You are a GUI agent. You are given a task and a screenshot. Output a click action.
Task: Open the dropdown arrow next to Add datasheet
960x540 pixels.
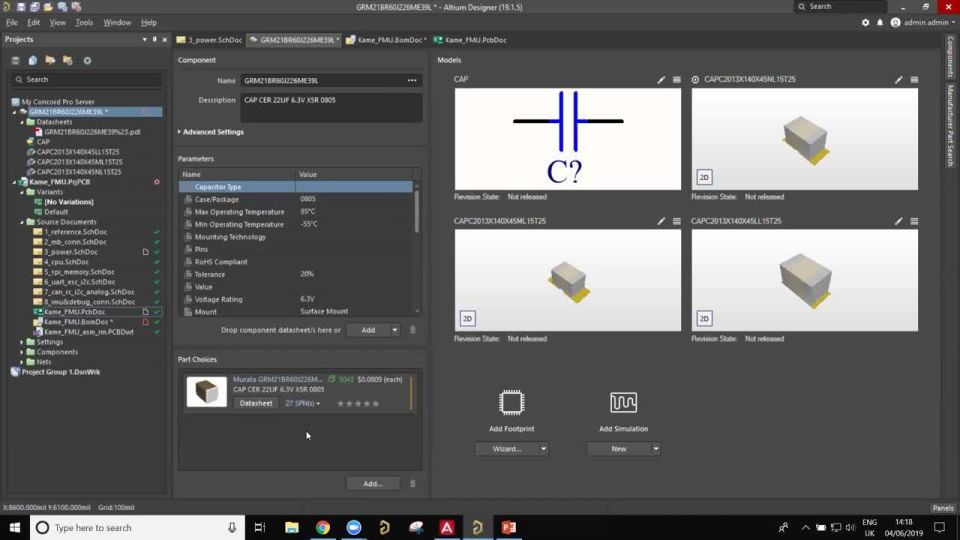[x=395, y=330]
